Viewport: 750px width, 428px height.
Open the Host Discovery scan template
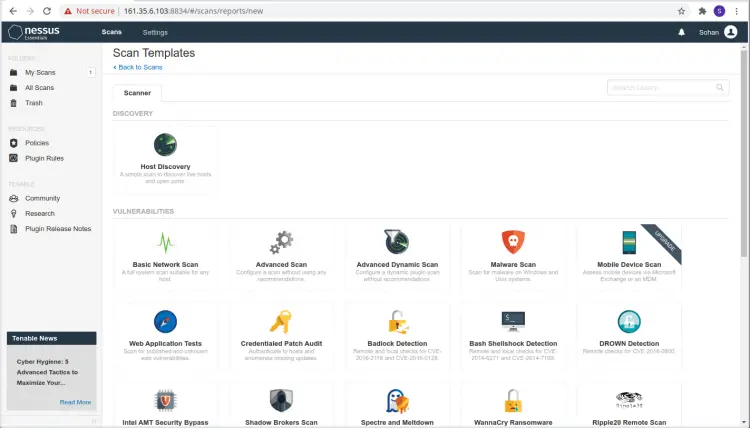[165, 145]
